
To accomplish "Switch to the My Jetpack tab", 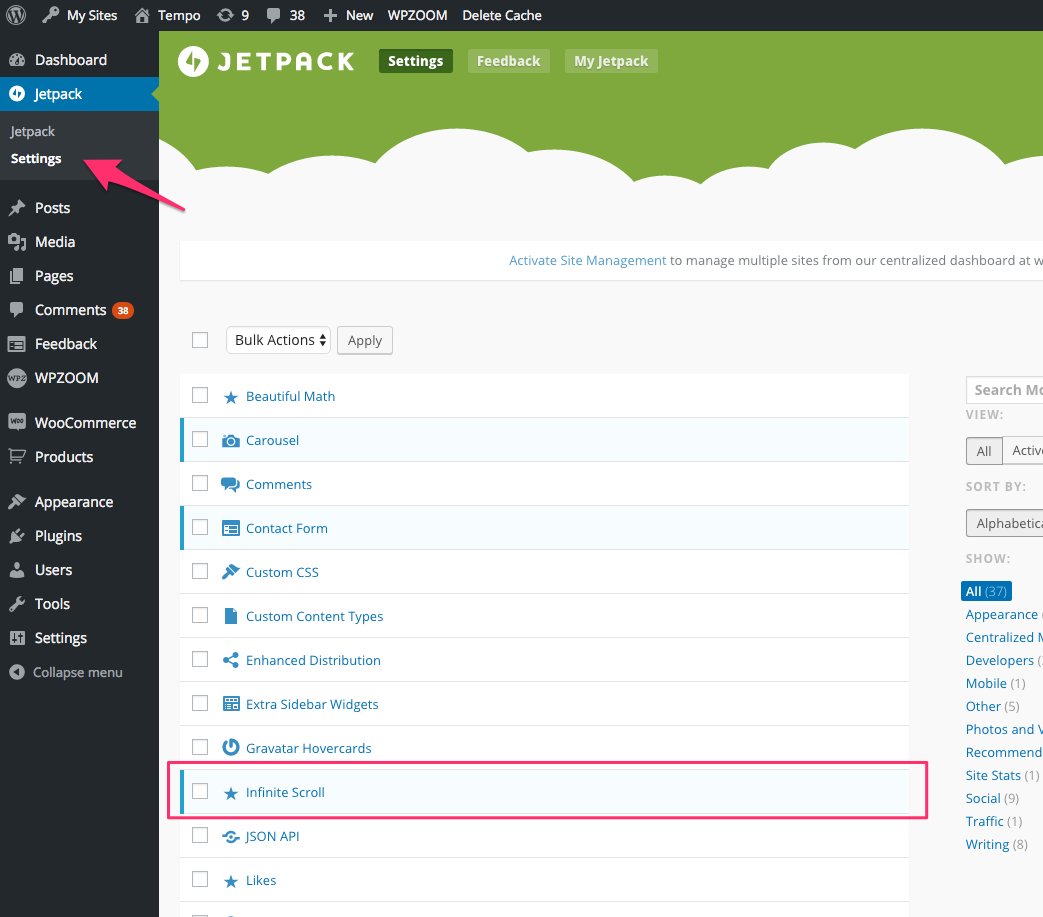I will pyautogui.click(x=611, y=61).
